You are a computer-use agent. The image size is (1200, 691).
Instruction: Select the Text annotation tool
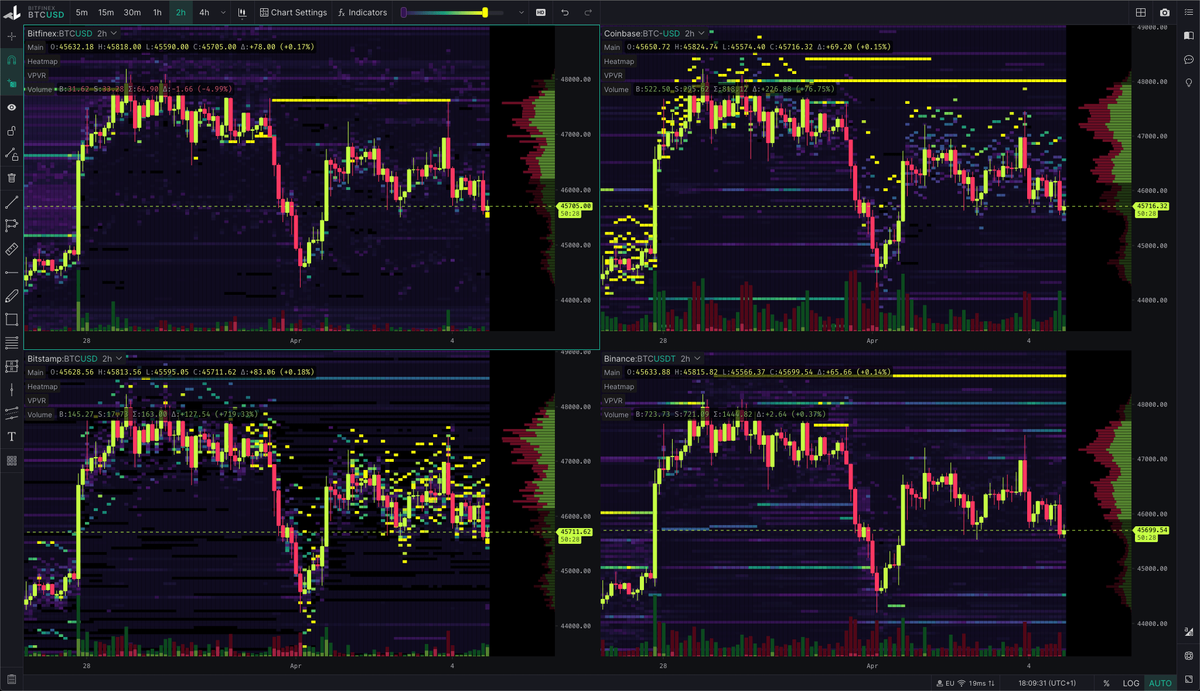11,437
